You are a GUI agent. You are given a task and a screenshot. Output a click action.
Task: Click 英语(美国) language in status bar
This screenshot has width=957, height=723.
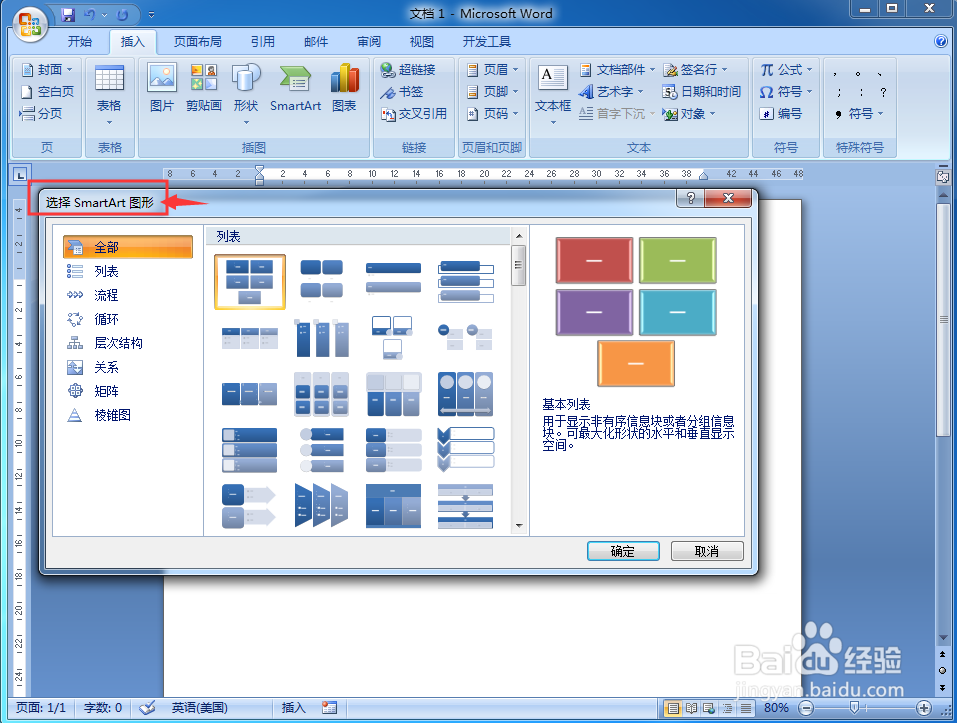200,708
